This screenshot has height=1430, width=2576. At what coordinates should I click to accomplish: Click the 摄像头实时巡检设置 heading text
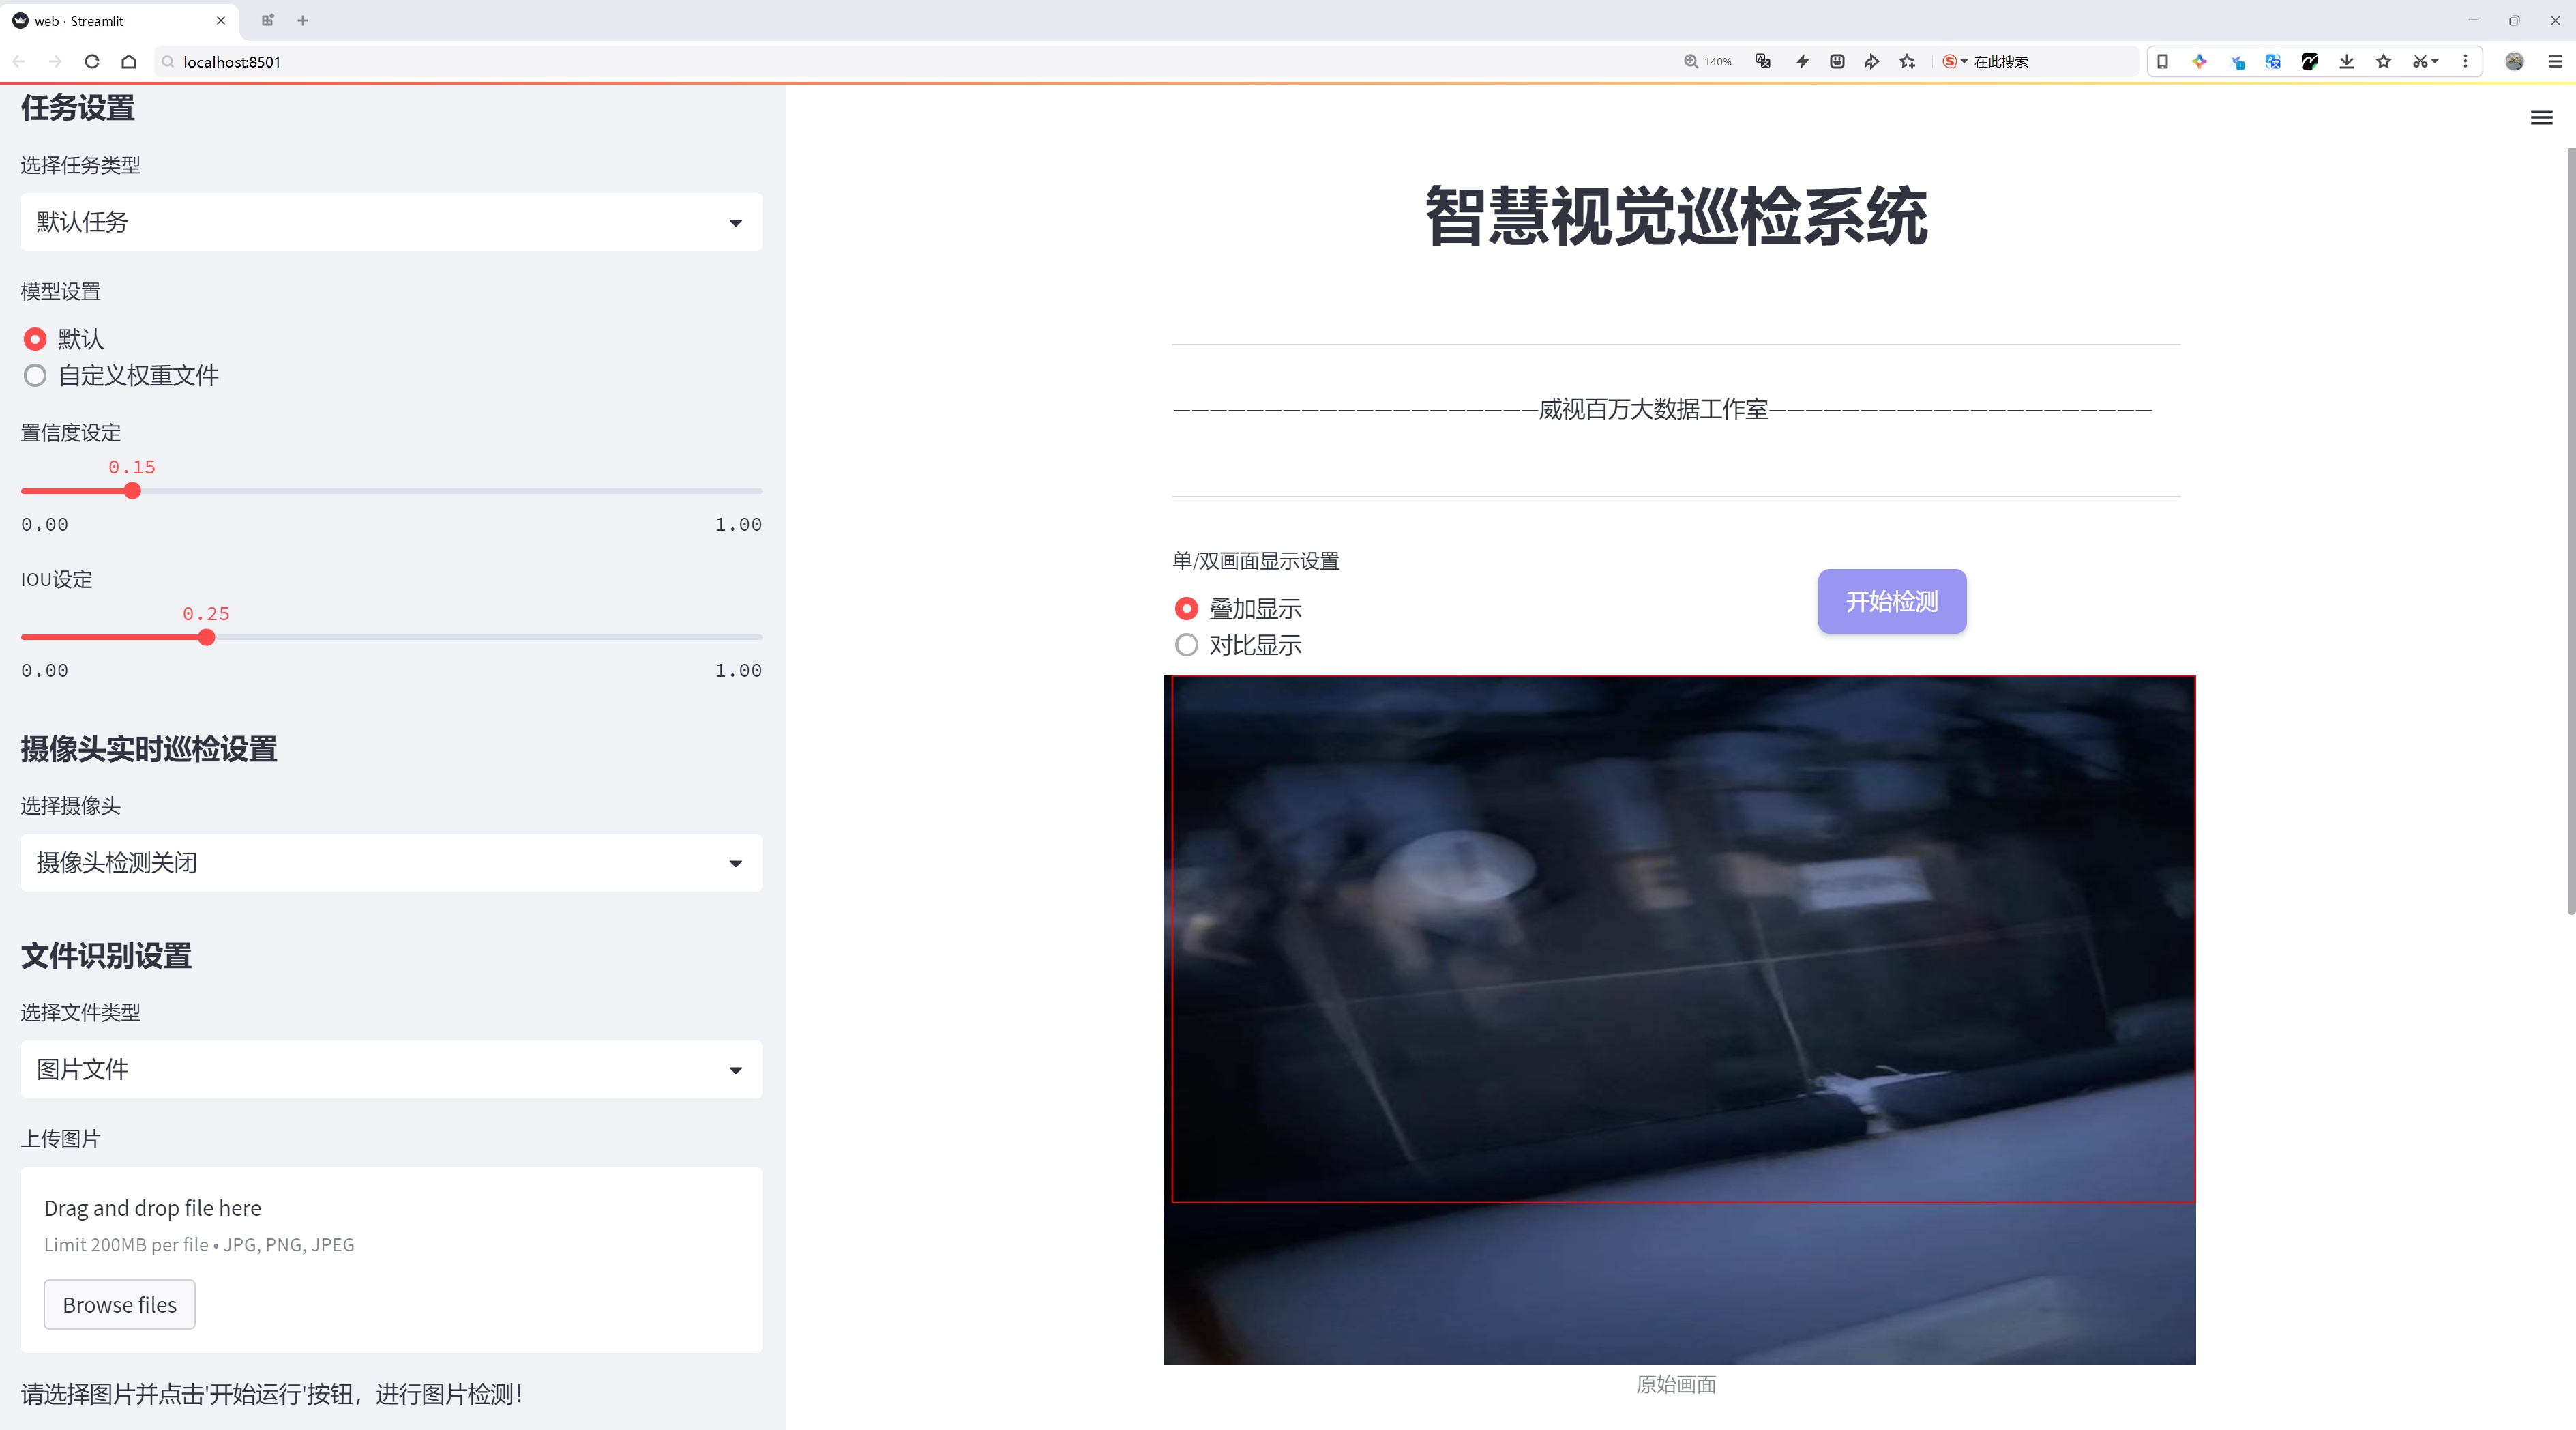pyautogui.click(x=149, y=749)
